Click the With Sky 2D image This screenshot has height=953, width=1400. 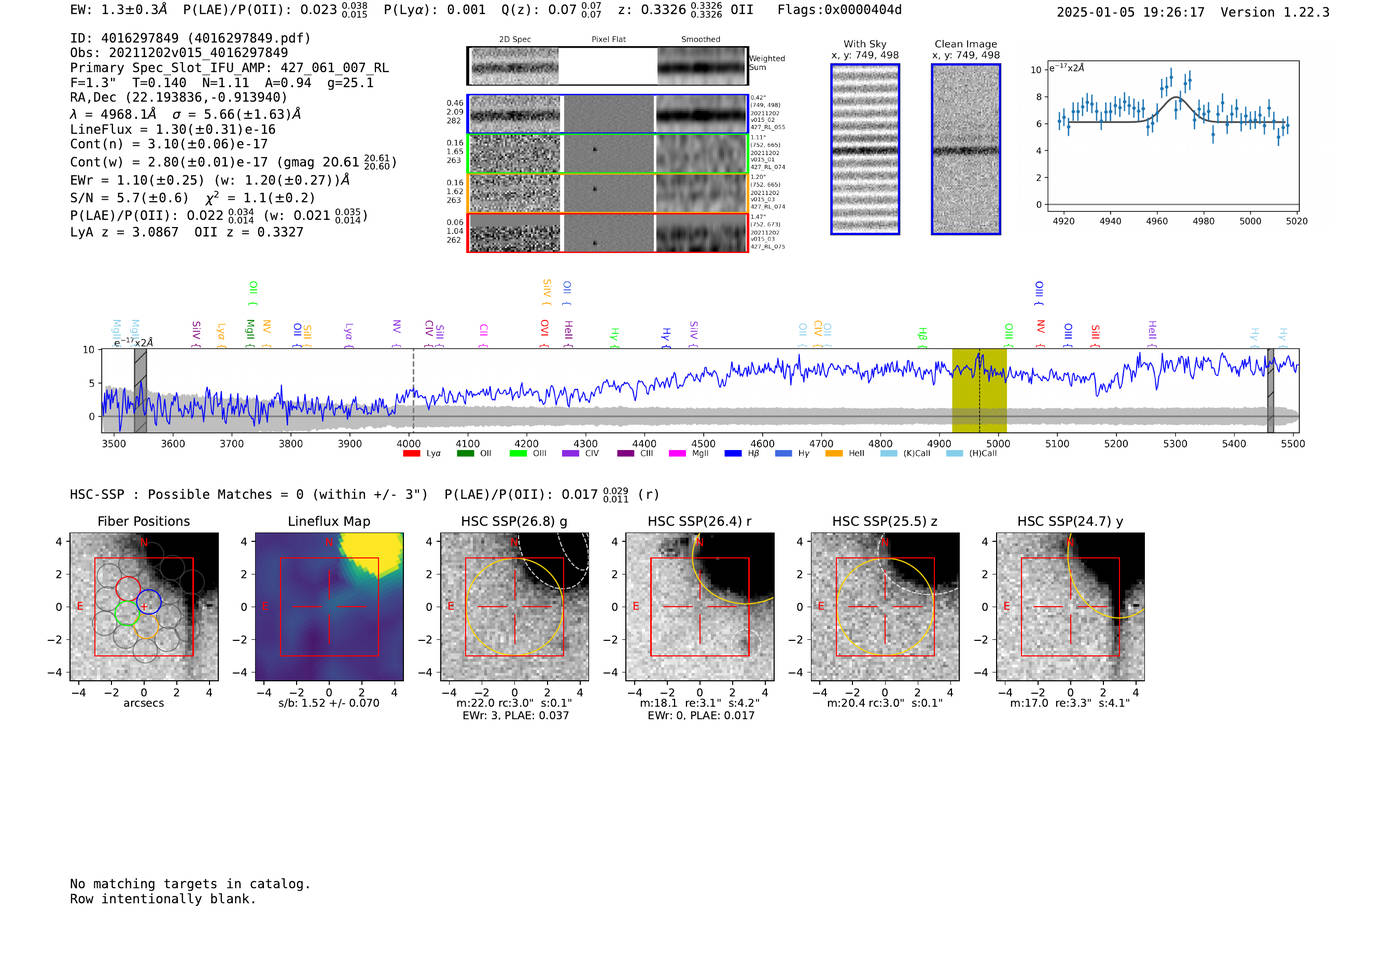click(865, 149)
